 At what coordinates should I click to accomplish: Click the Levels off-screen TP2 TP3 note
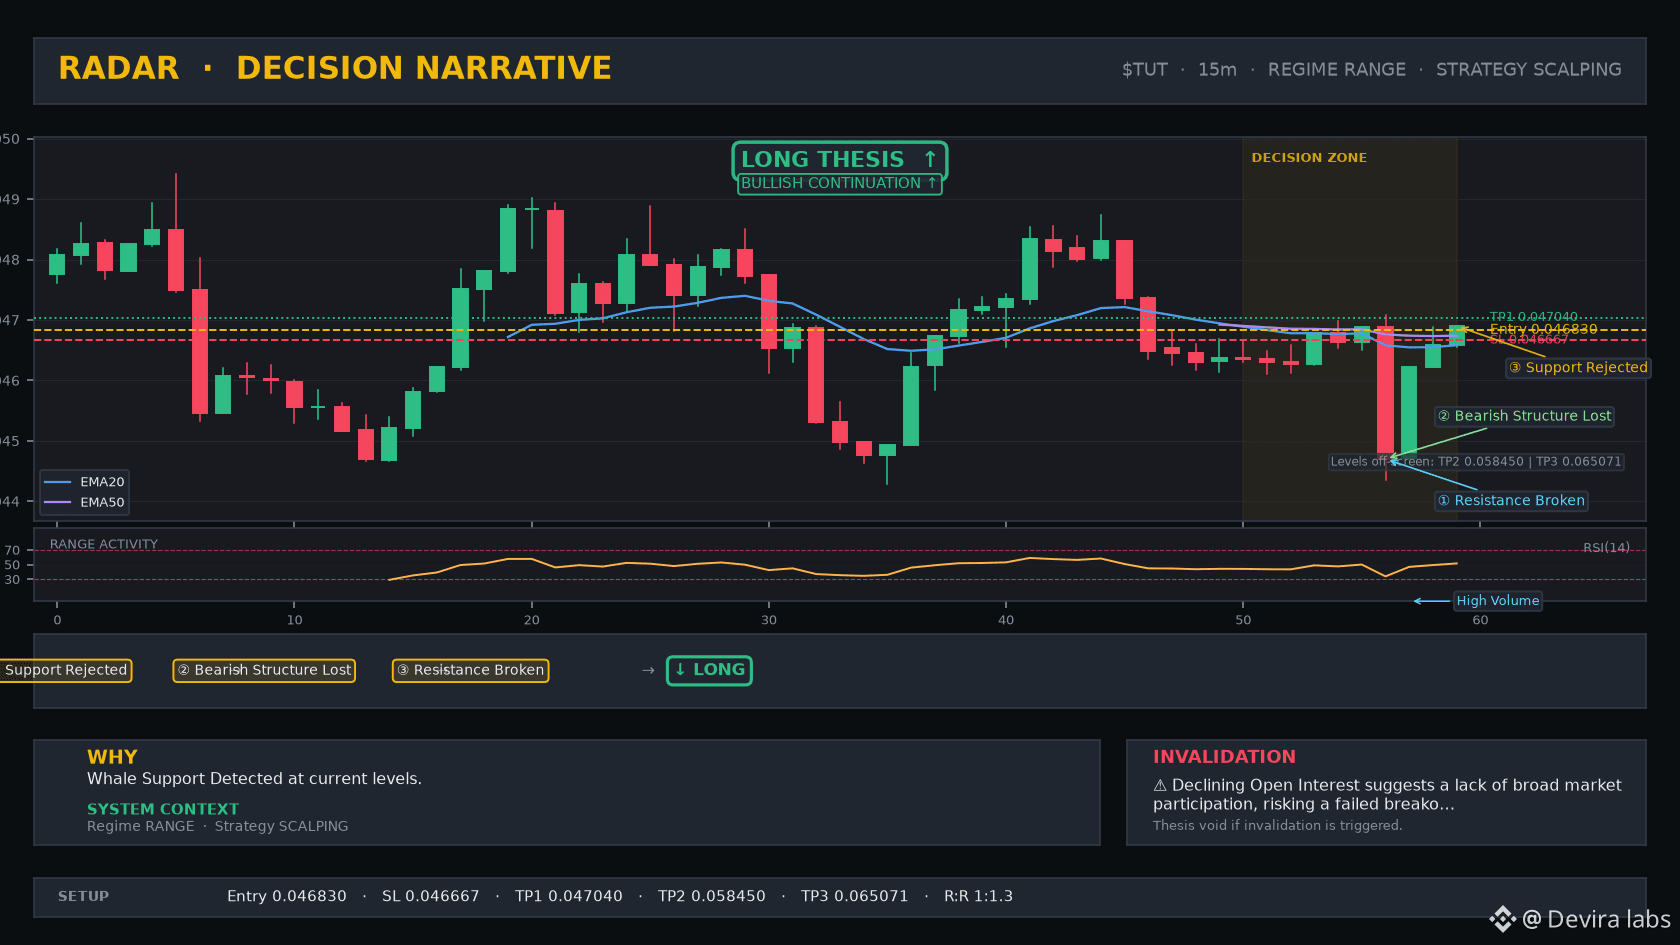(x=1476, y=462)
